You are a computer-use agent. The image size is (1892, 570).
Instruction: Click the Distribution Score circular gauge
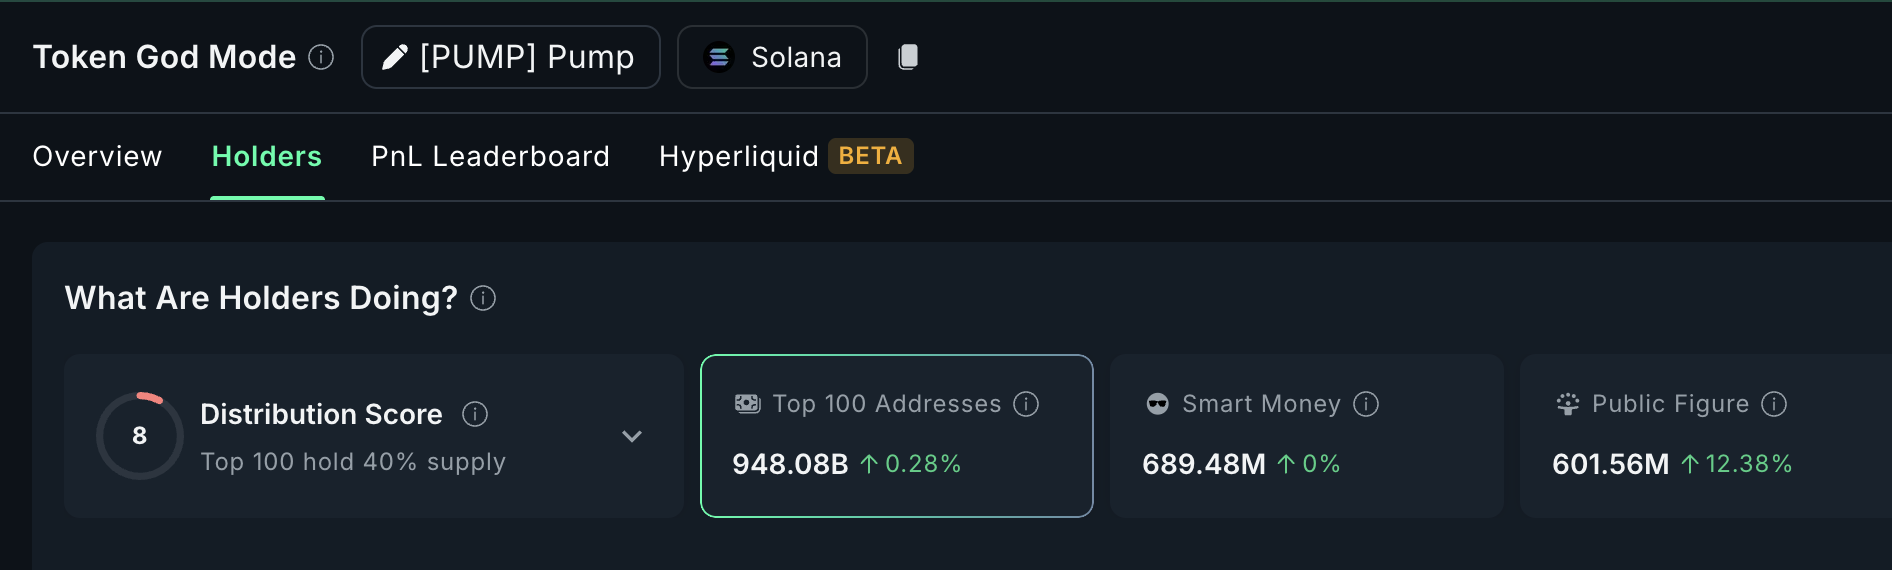point(140,436)
